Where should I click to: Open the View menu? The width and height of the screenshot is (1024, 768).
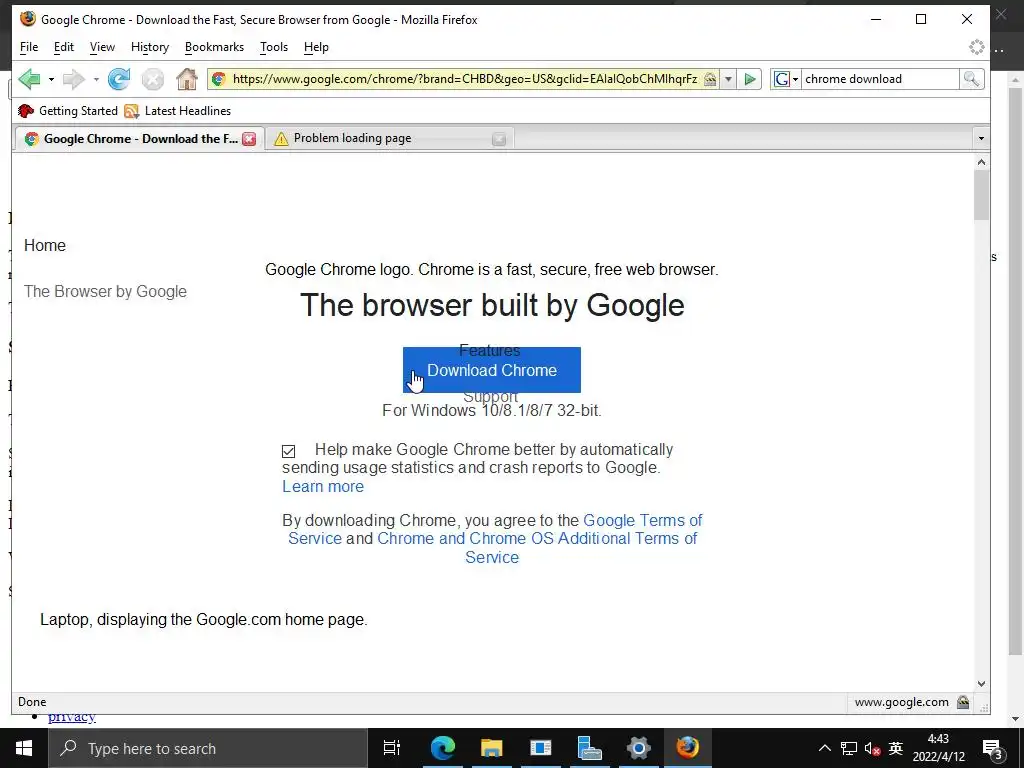tap(102, 47)
